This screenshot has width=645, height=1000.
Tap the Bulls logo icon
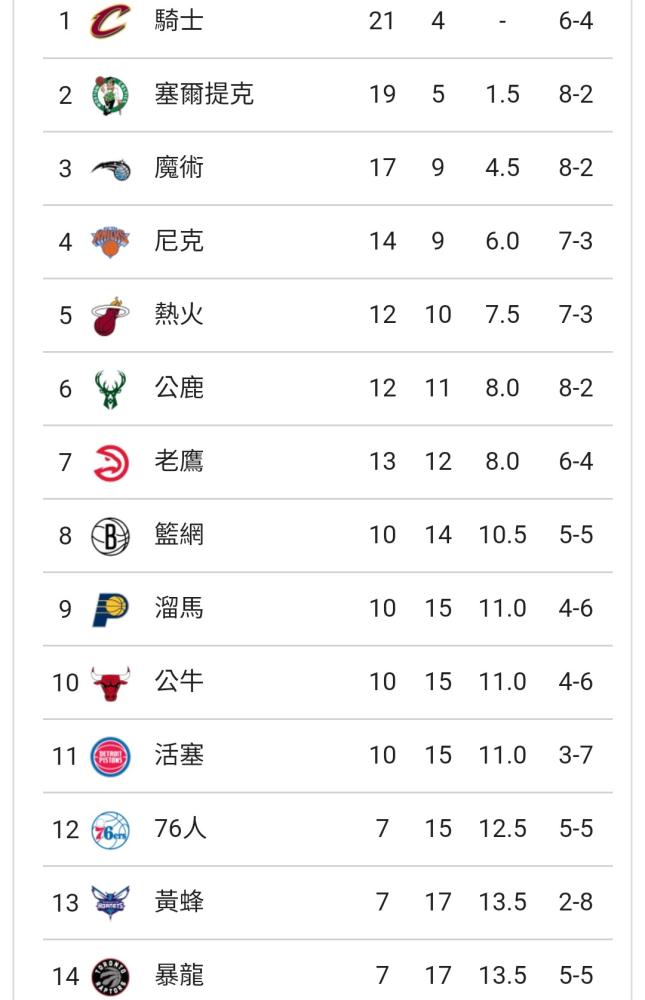point(110,683)
